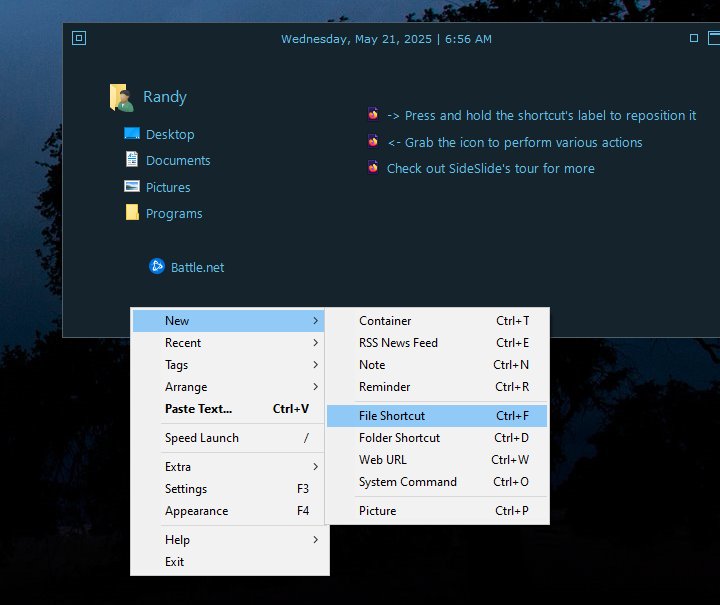Select Speed Launch menu entry

[229, 438]
